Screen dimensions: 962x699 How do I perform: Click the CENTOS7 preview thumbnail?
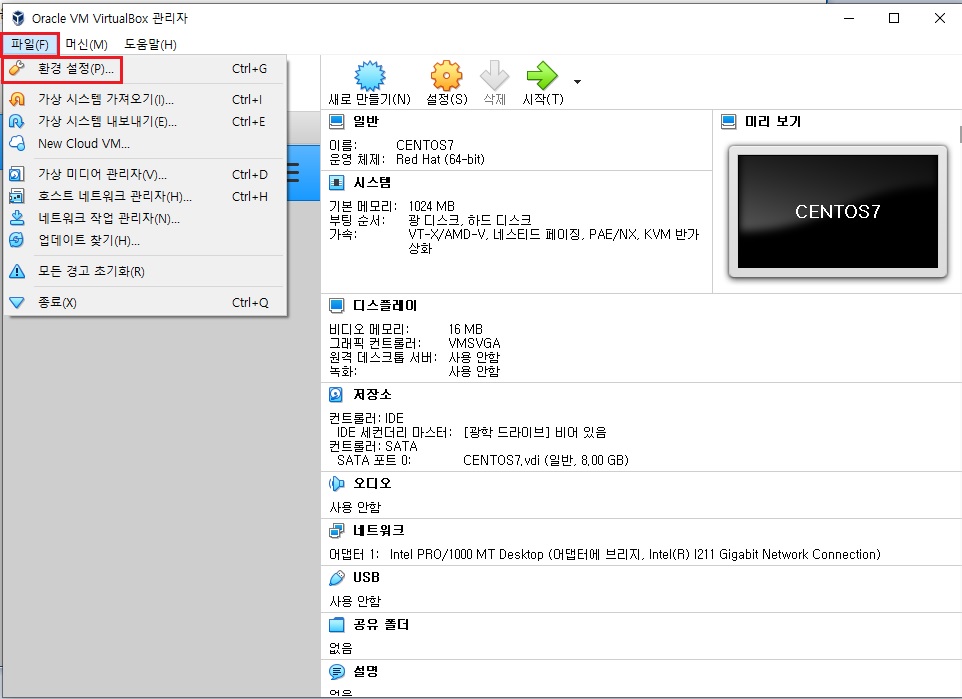[x=837, y=211]
